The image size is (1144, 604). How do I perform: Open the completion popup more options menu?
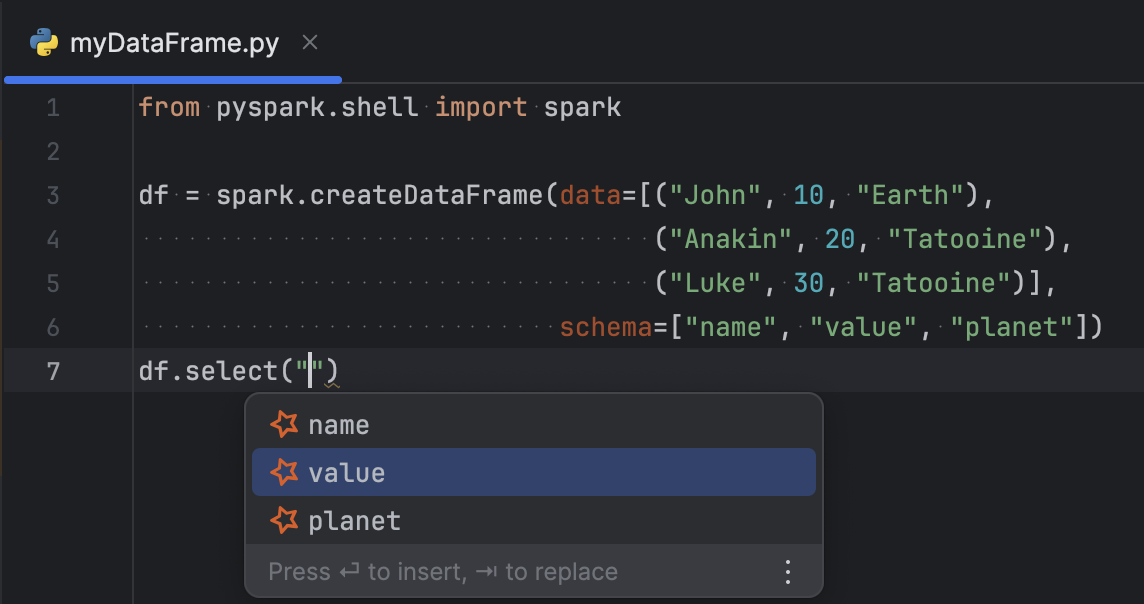tap(788, 572)
